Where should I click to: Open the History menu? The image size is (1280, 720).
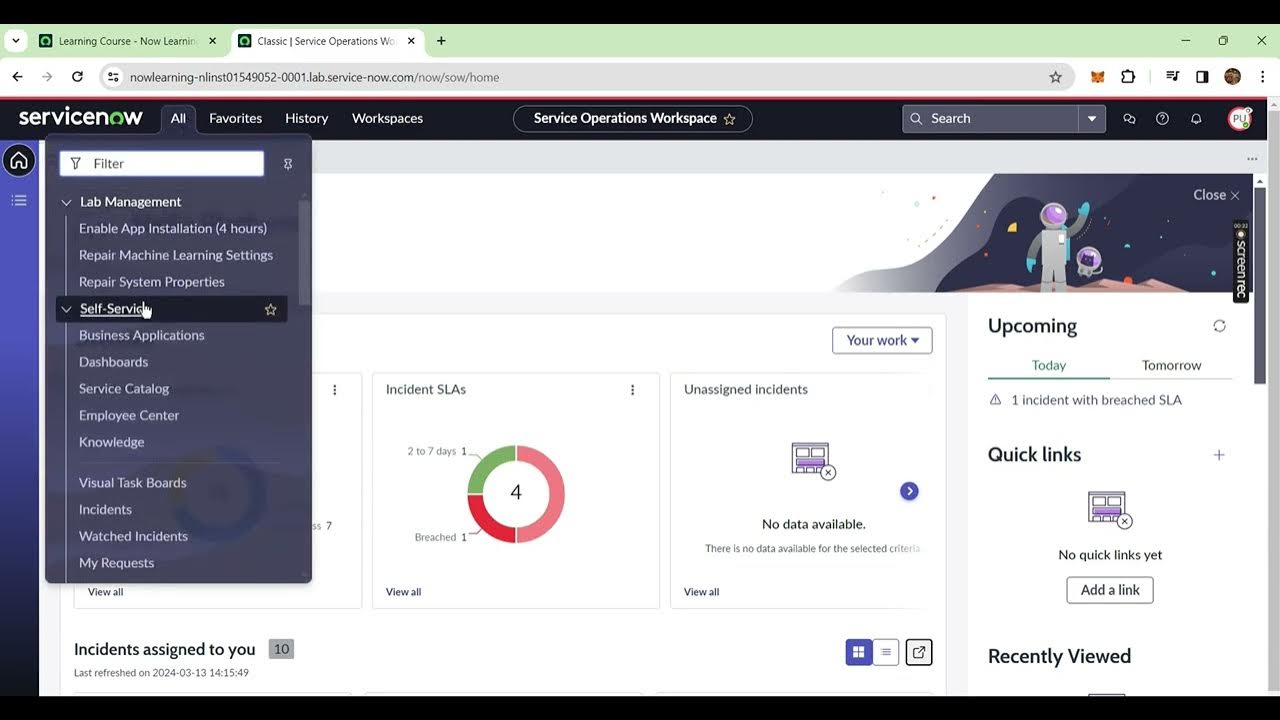pos(307,118)
